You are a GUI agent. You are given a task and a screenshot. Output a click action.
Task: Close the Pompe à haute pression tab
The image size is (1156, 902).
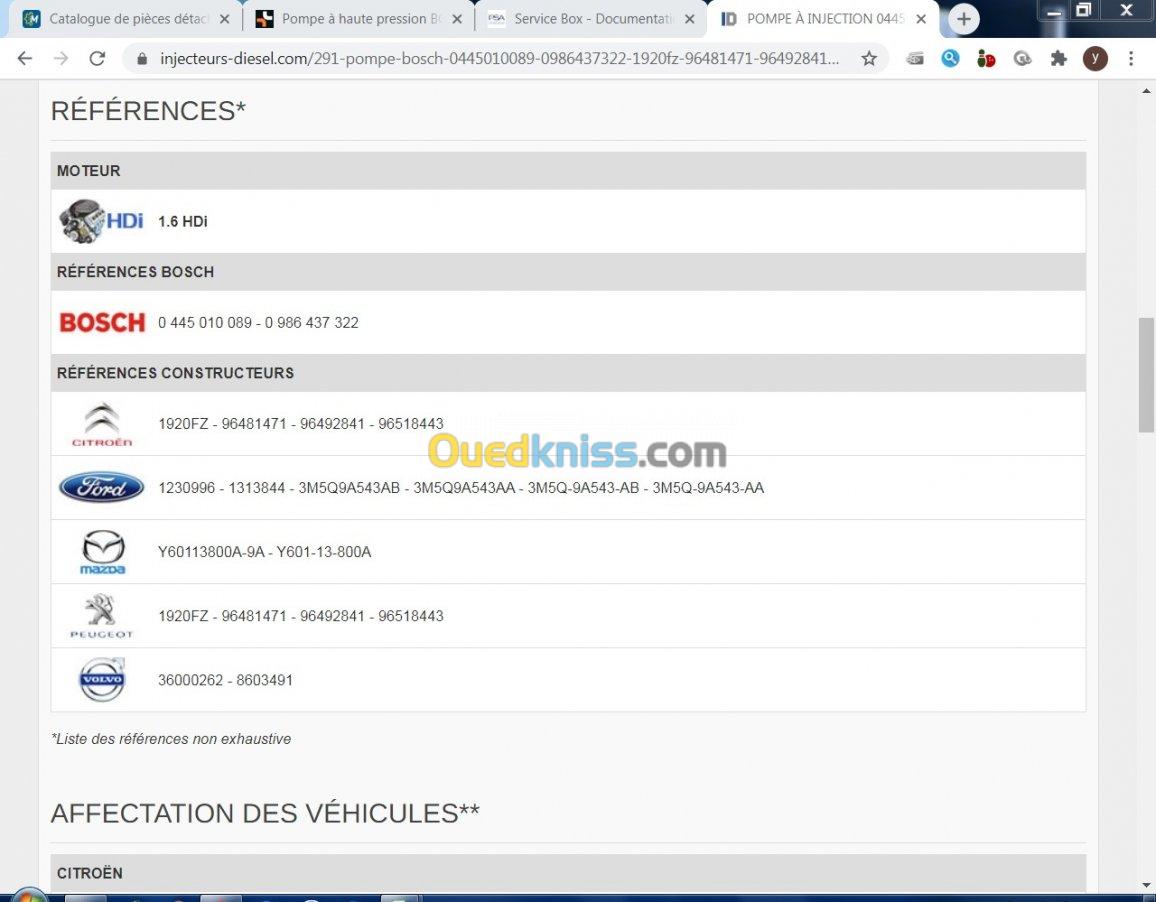click(457, 19)
